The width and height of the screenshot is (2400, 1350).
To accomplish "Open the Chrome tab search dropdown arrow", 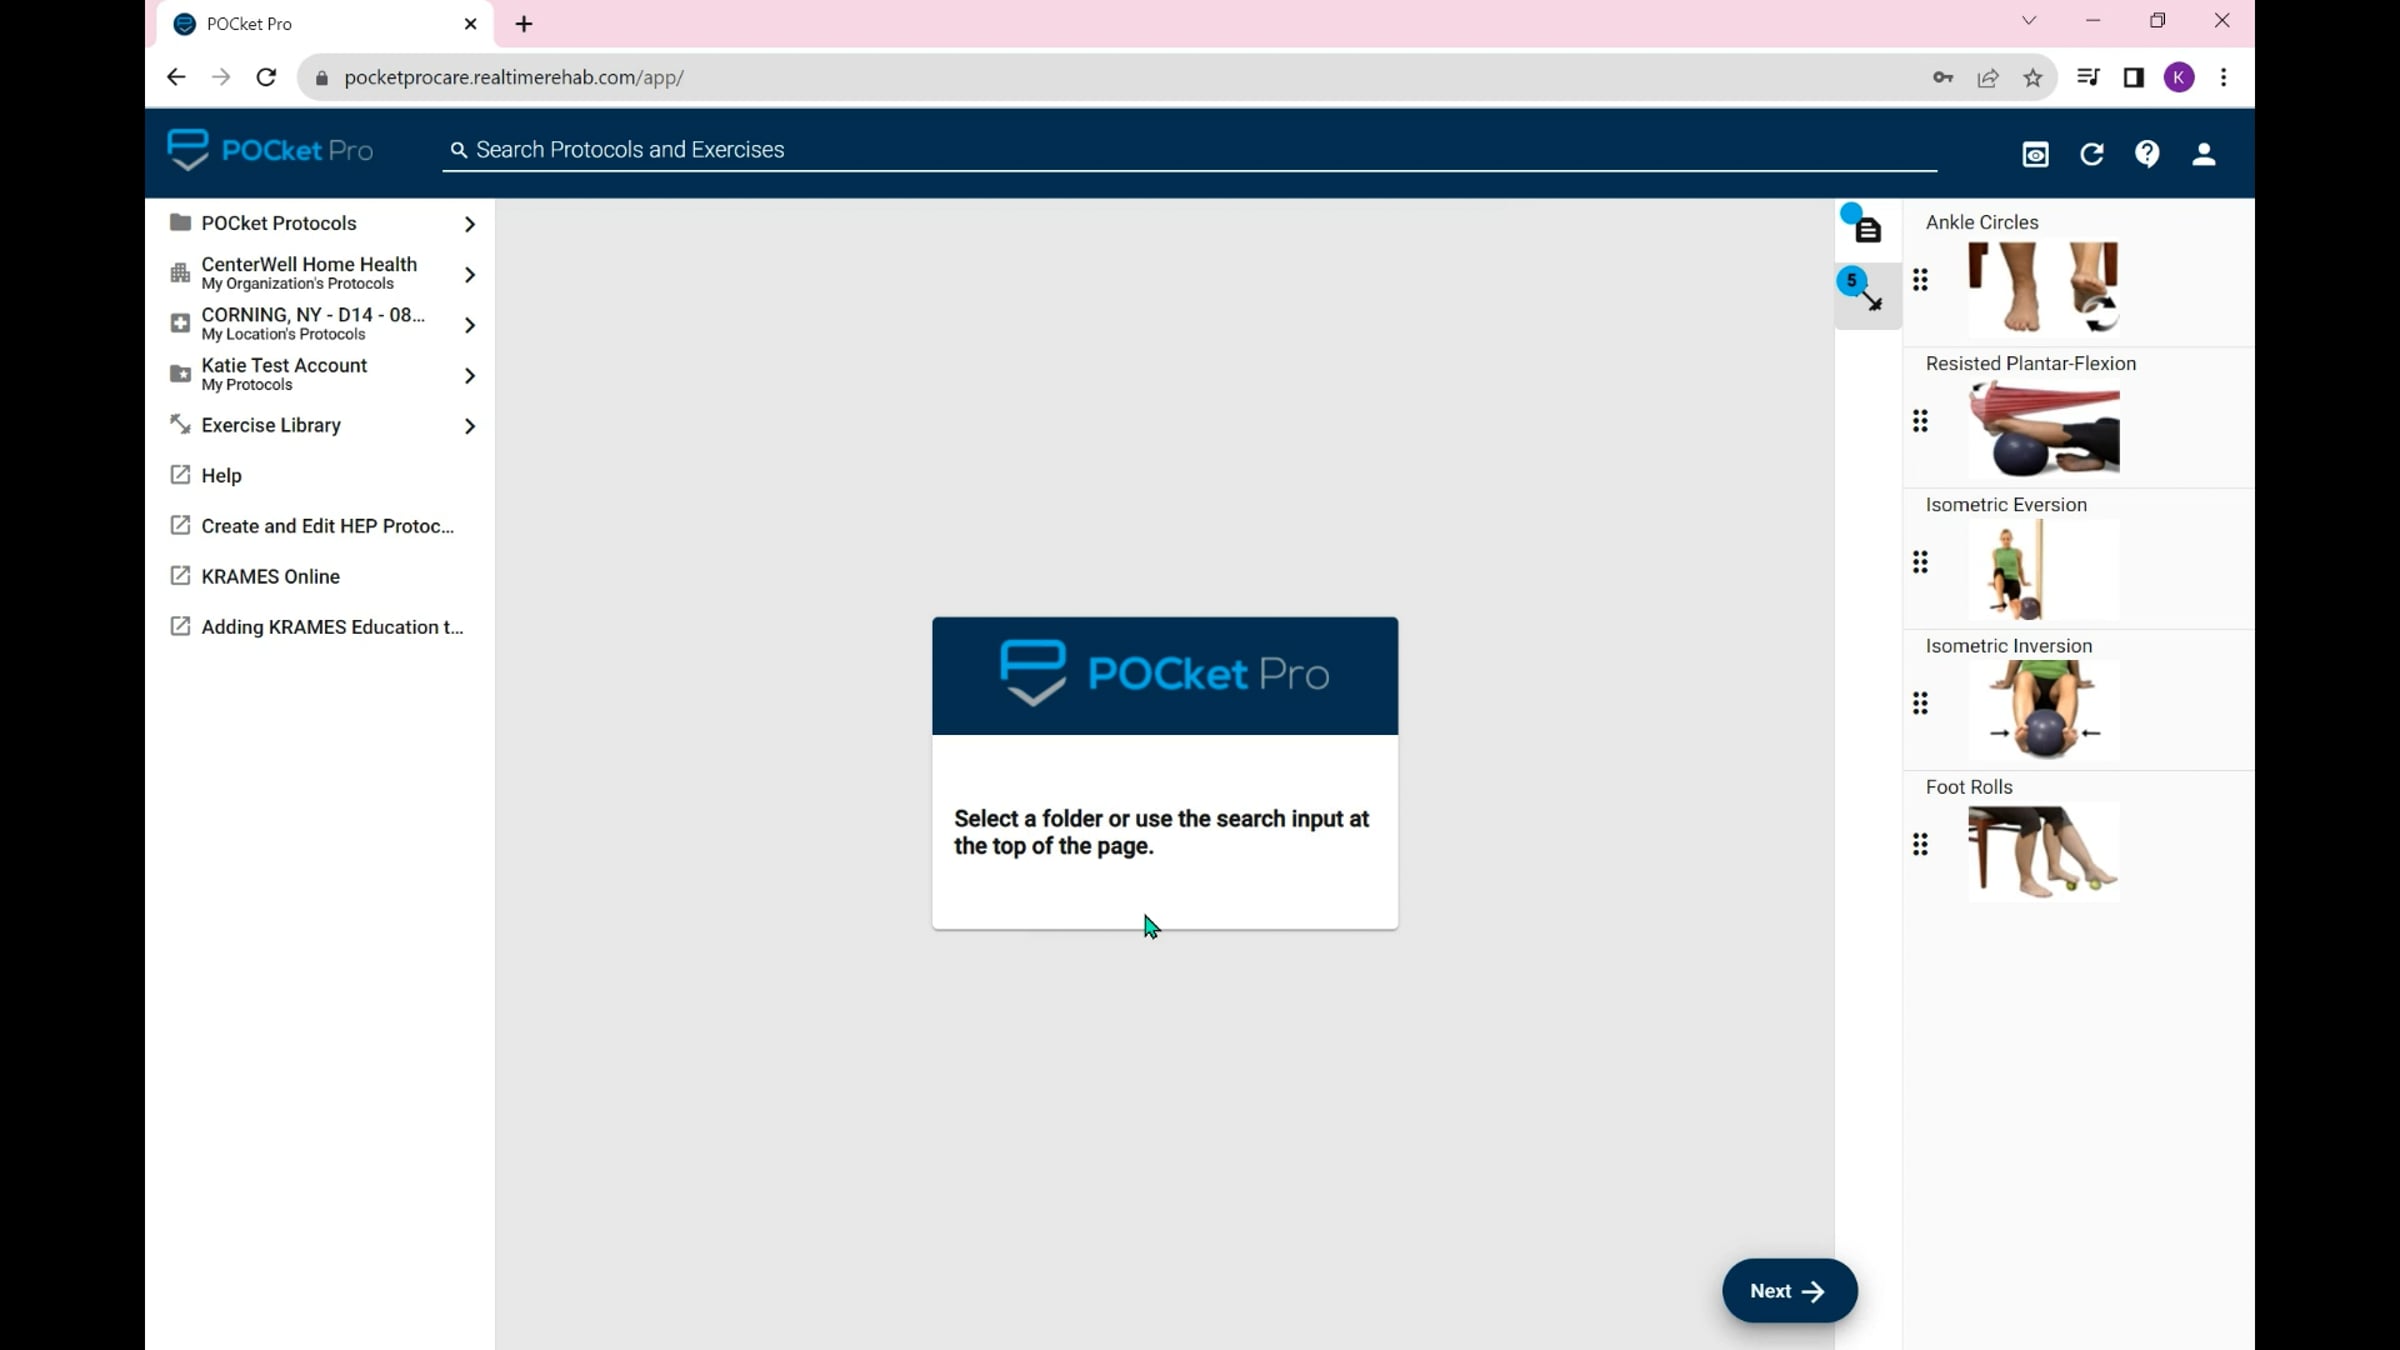I will [x=2029, y=21].
